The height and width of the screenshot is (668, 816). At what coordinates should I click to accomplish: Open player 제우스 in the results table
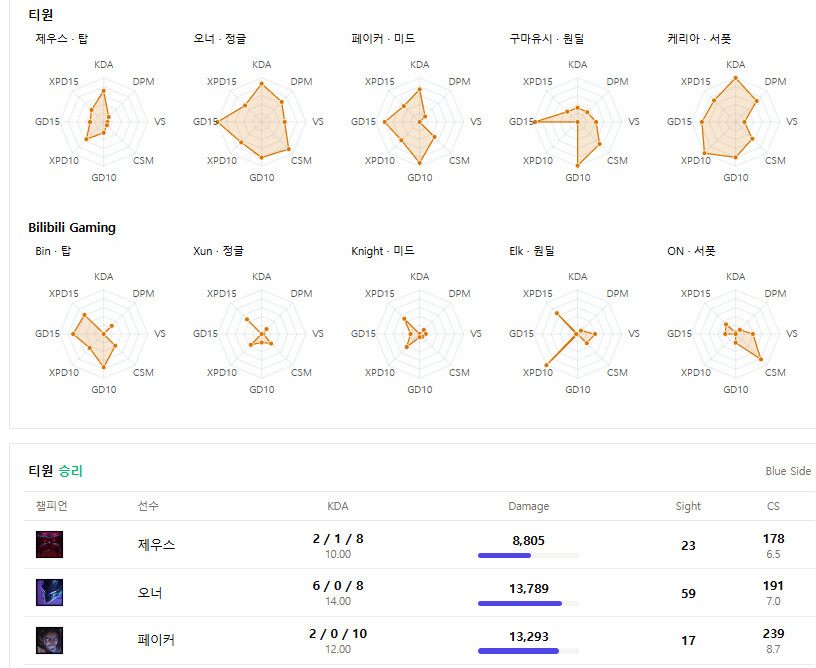[x=156, y=545]
